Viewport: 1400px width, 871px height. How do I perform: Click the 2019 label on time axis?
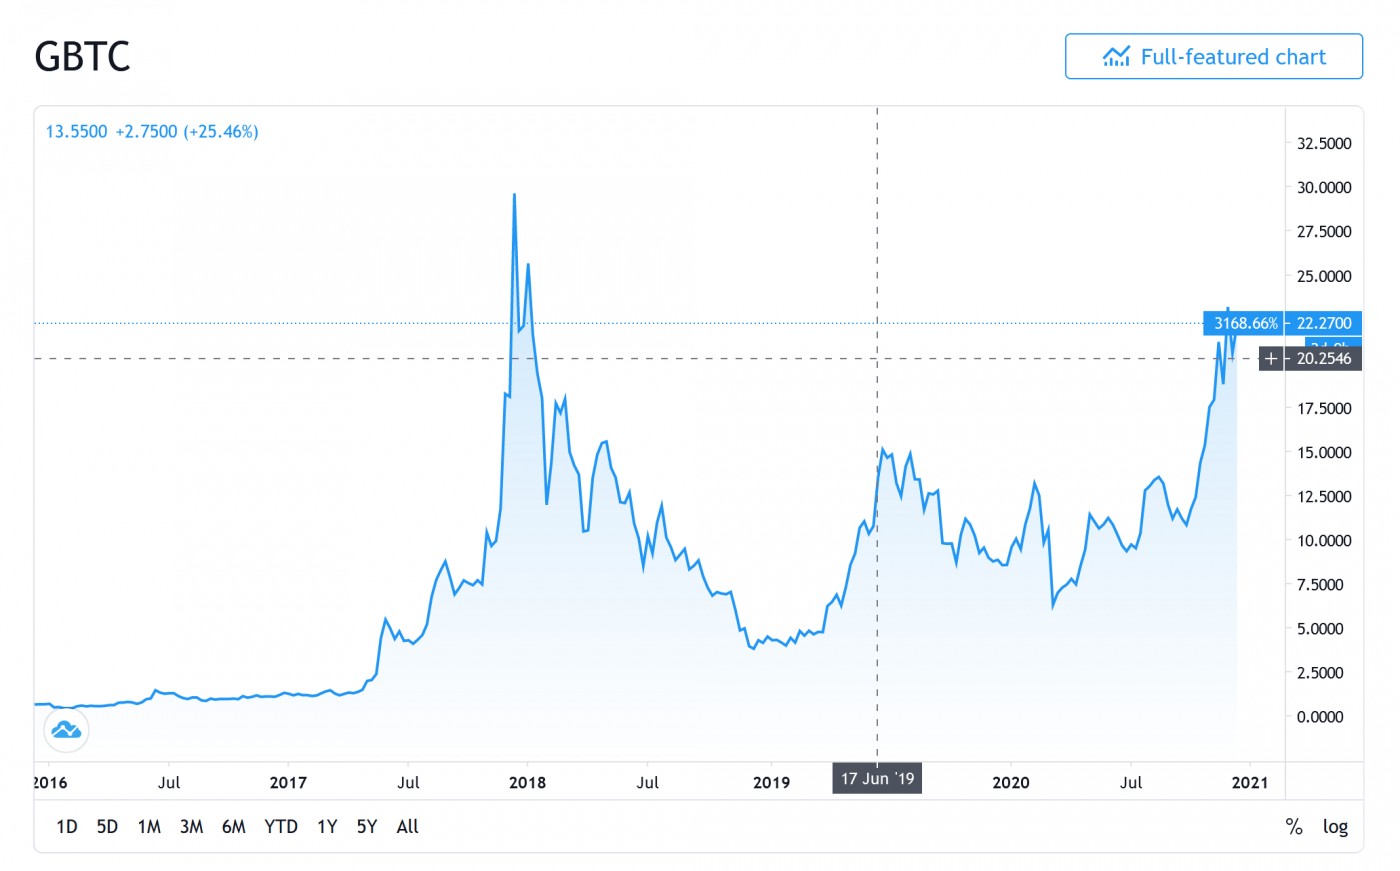(x=771, y=782)
